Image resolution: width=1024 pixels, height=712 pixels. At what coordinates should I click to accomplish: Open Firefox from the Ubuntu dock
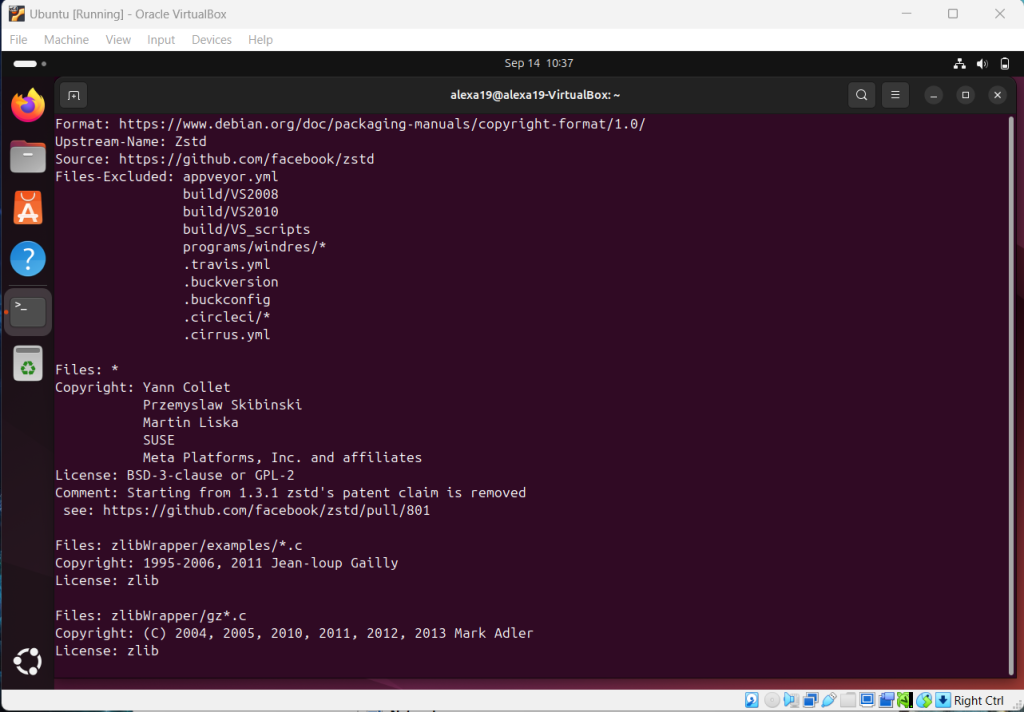28,105
